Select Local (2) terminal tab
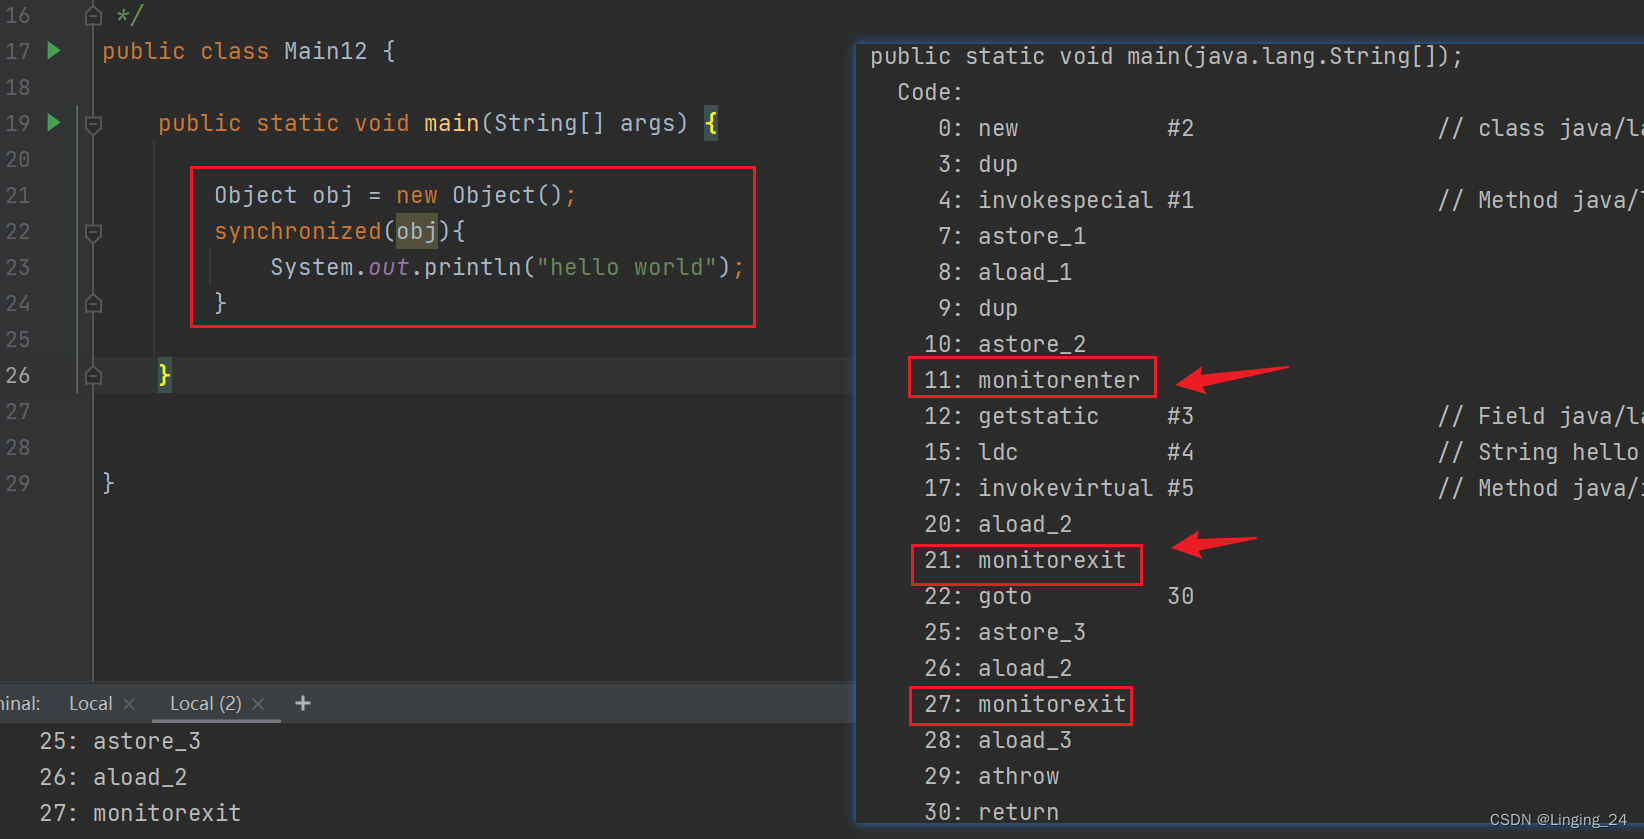 click(205, 703)
